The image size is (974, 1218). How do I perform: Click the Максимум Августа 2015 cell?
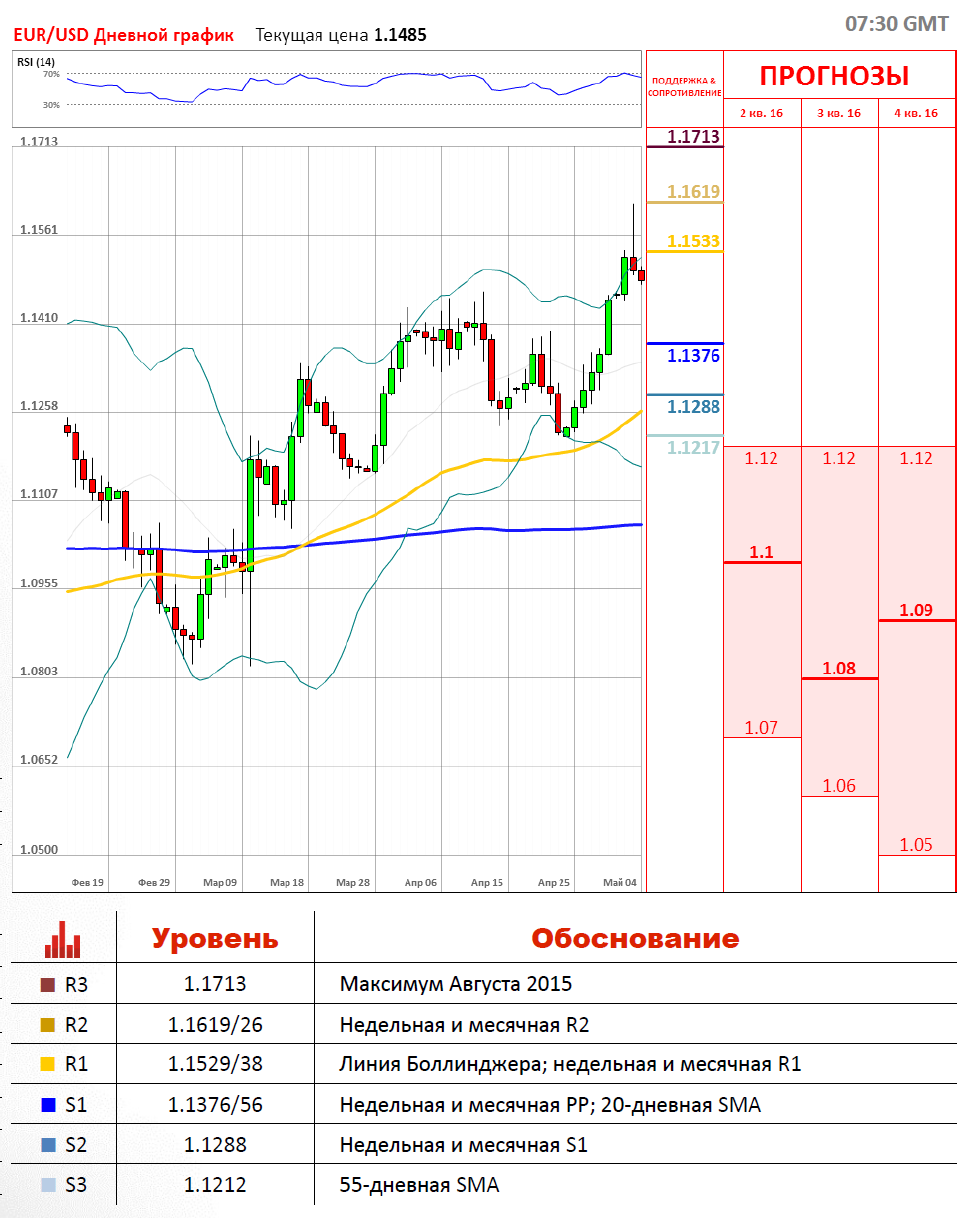click(x=456, y=984)
